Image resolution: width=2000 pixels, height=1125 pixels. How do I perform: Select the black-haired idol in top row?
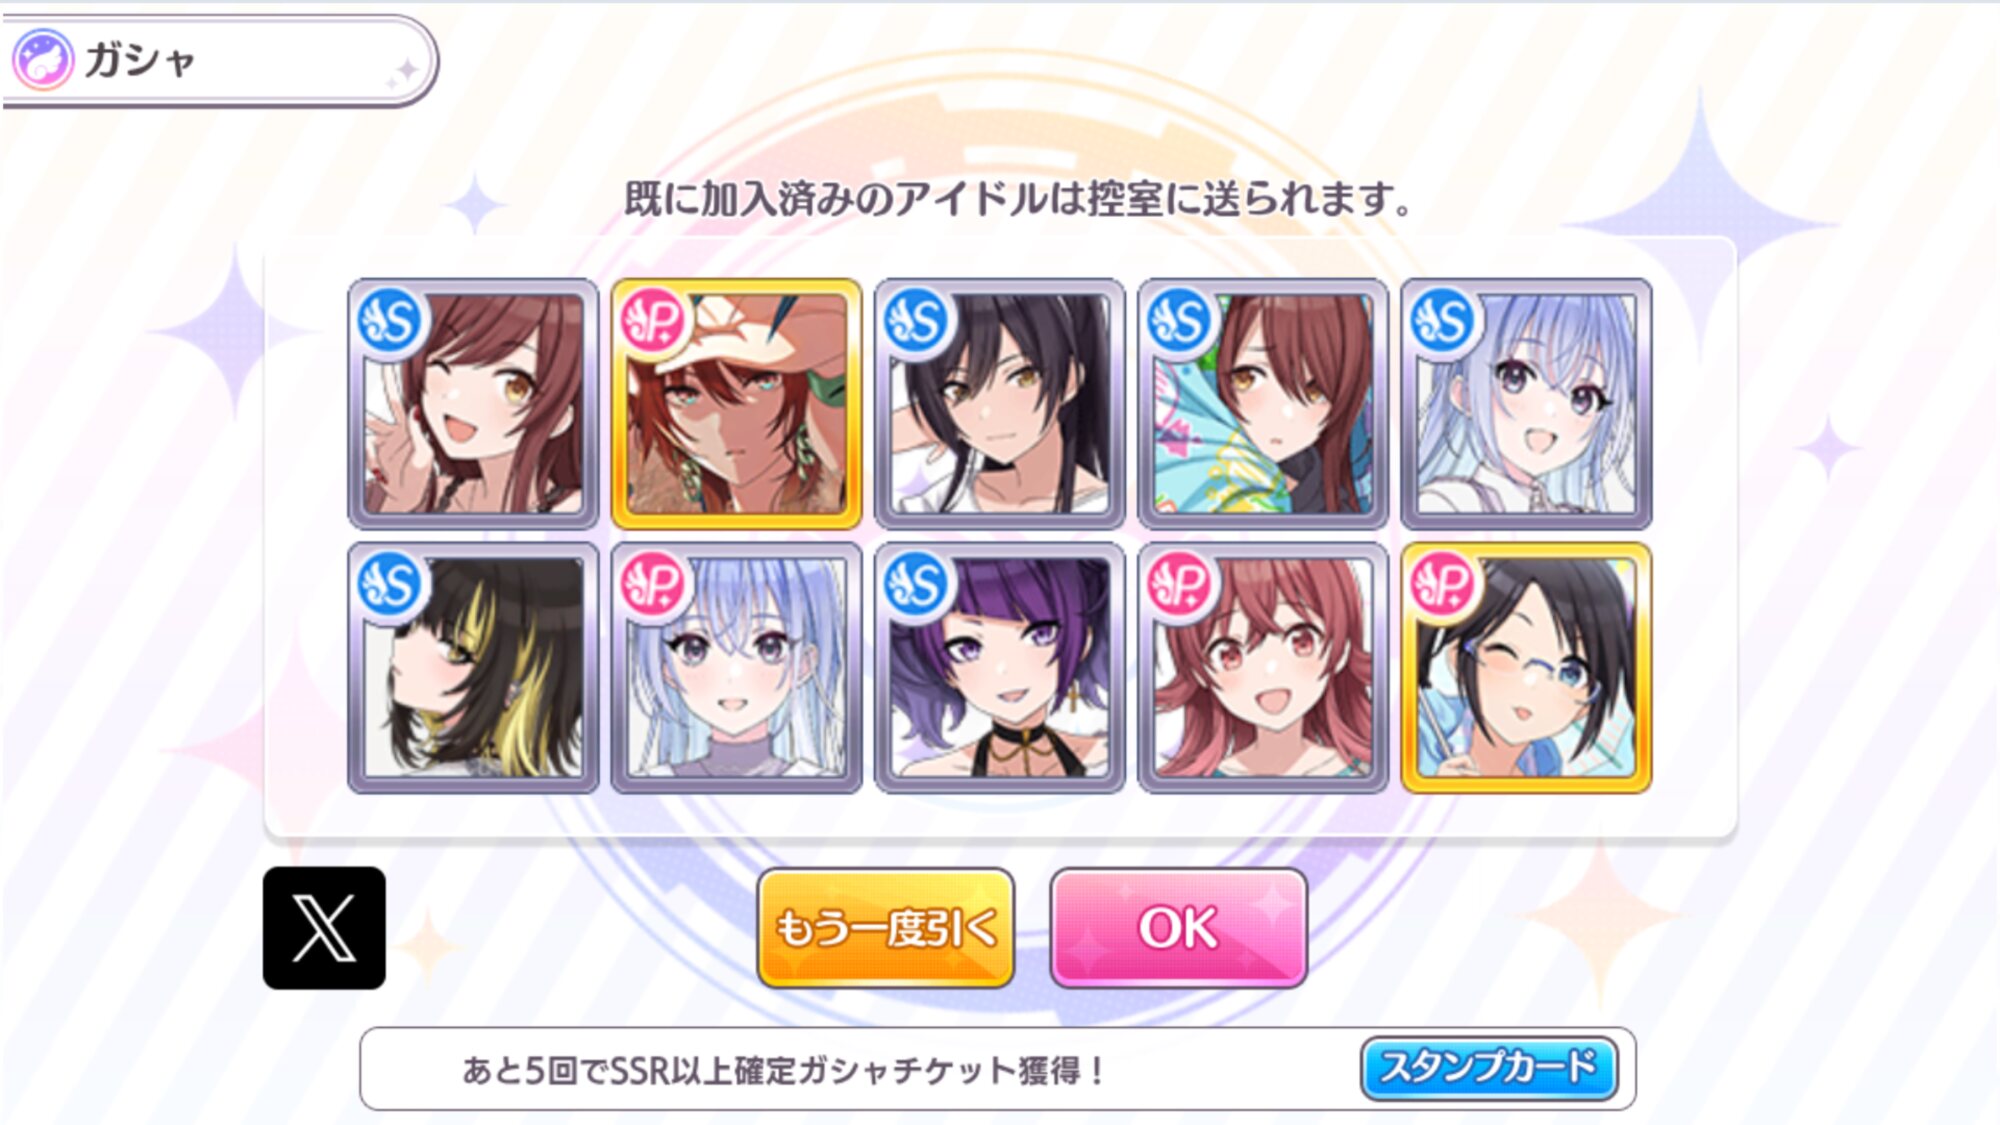click(999, 404)
